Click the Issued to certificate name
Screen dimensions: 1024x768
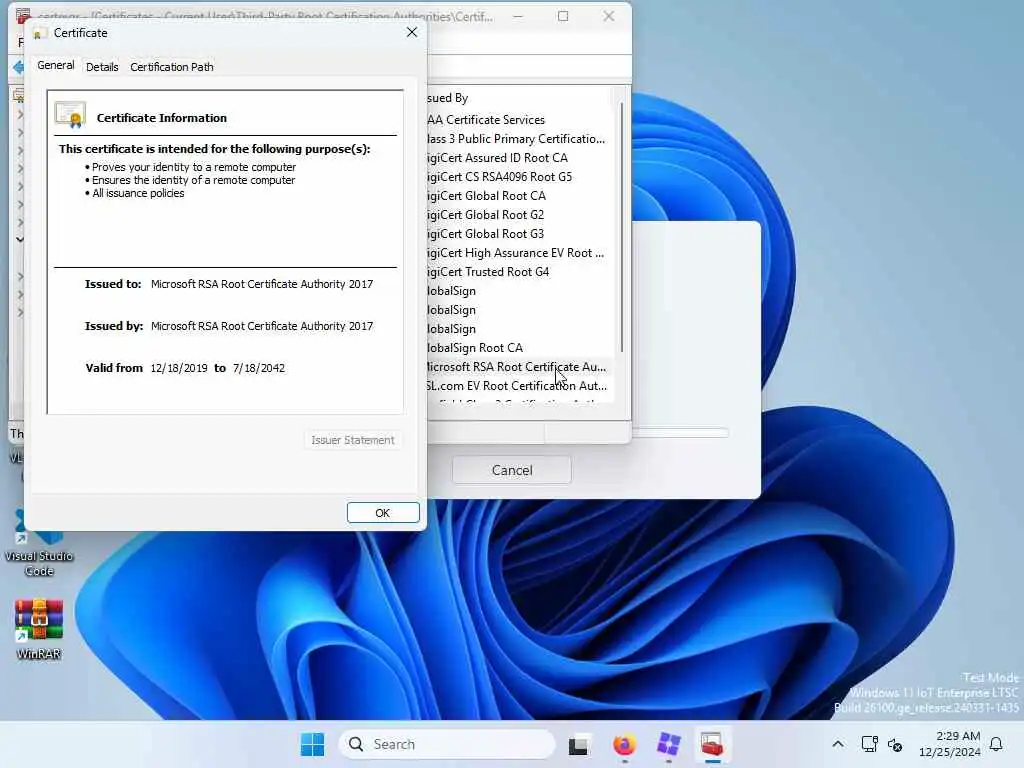pyautogui.click(x=262, y=284)
